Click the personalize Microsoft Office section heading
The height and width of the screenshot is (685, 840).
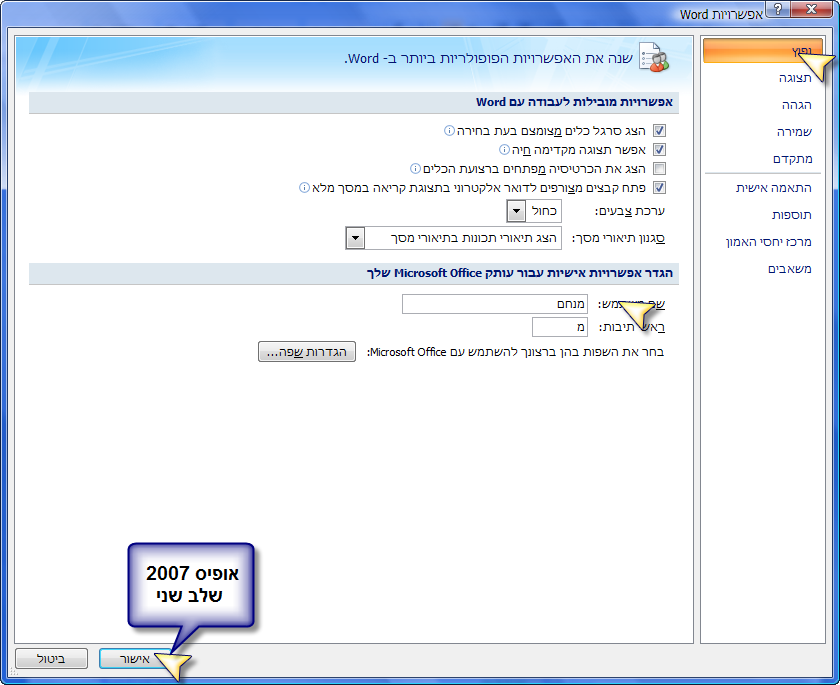coord(520,273)
